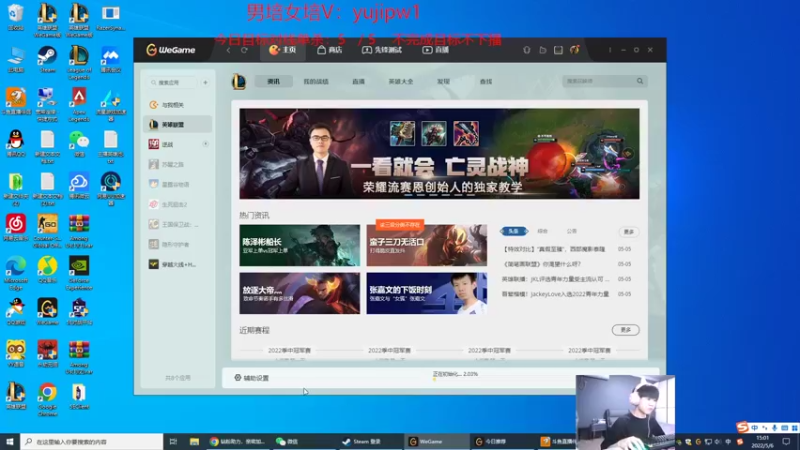
Task: Open GeForce Experience desktop icon
Action: pos(79,273)
